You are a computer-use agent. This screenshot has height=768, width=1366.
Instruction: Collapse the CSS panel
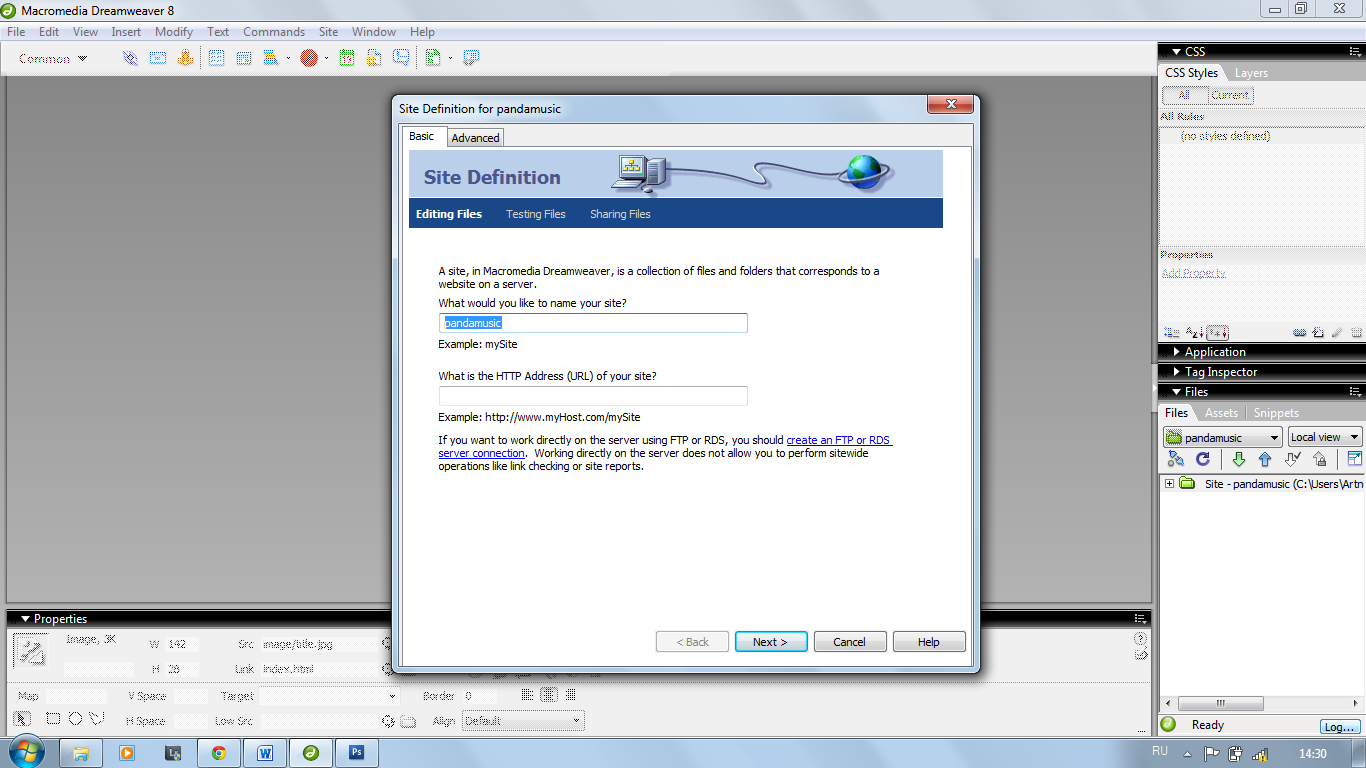1176,52
